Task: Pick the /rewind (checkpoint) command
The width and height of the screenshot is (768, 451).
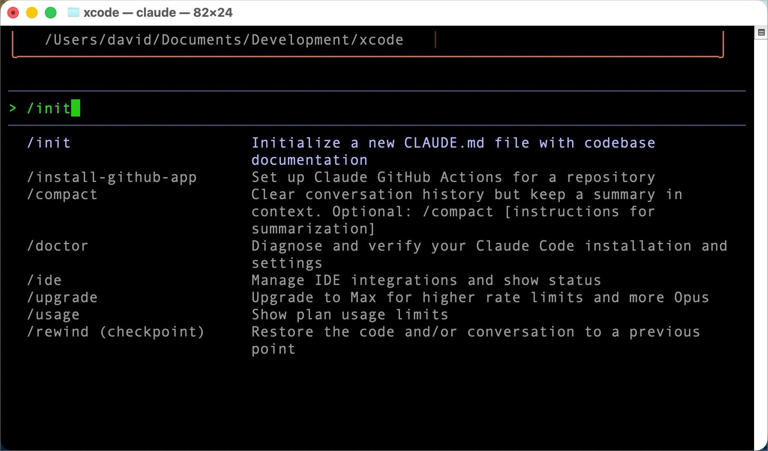Action: tap(116, 332)
